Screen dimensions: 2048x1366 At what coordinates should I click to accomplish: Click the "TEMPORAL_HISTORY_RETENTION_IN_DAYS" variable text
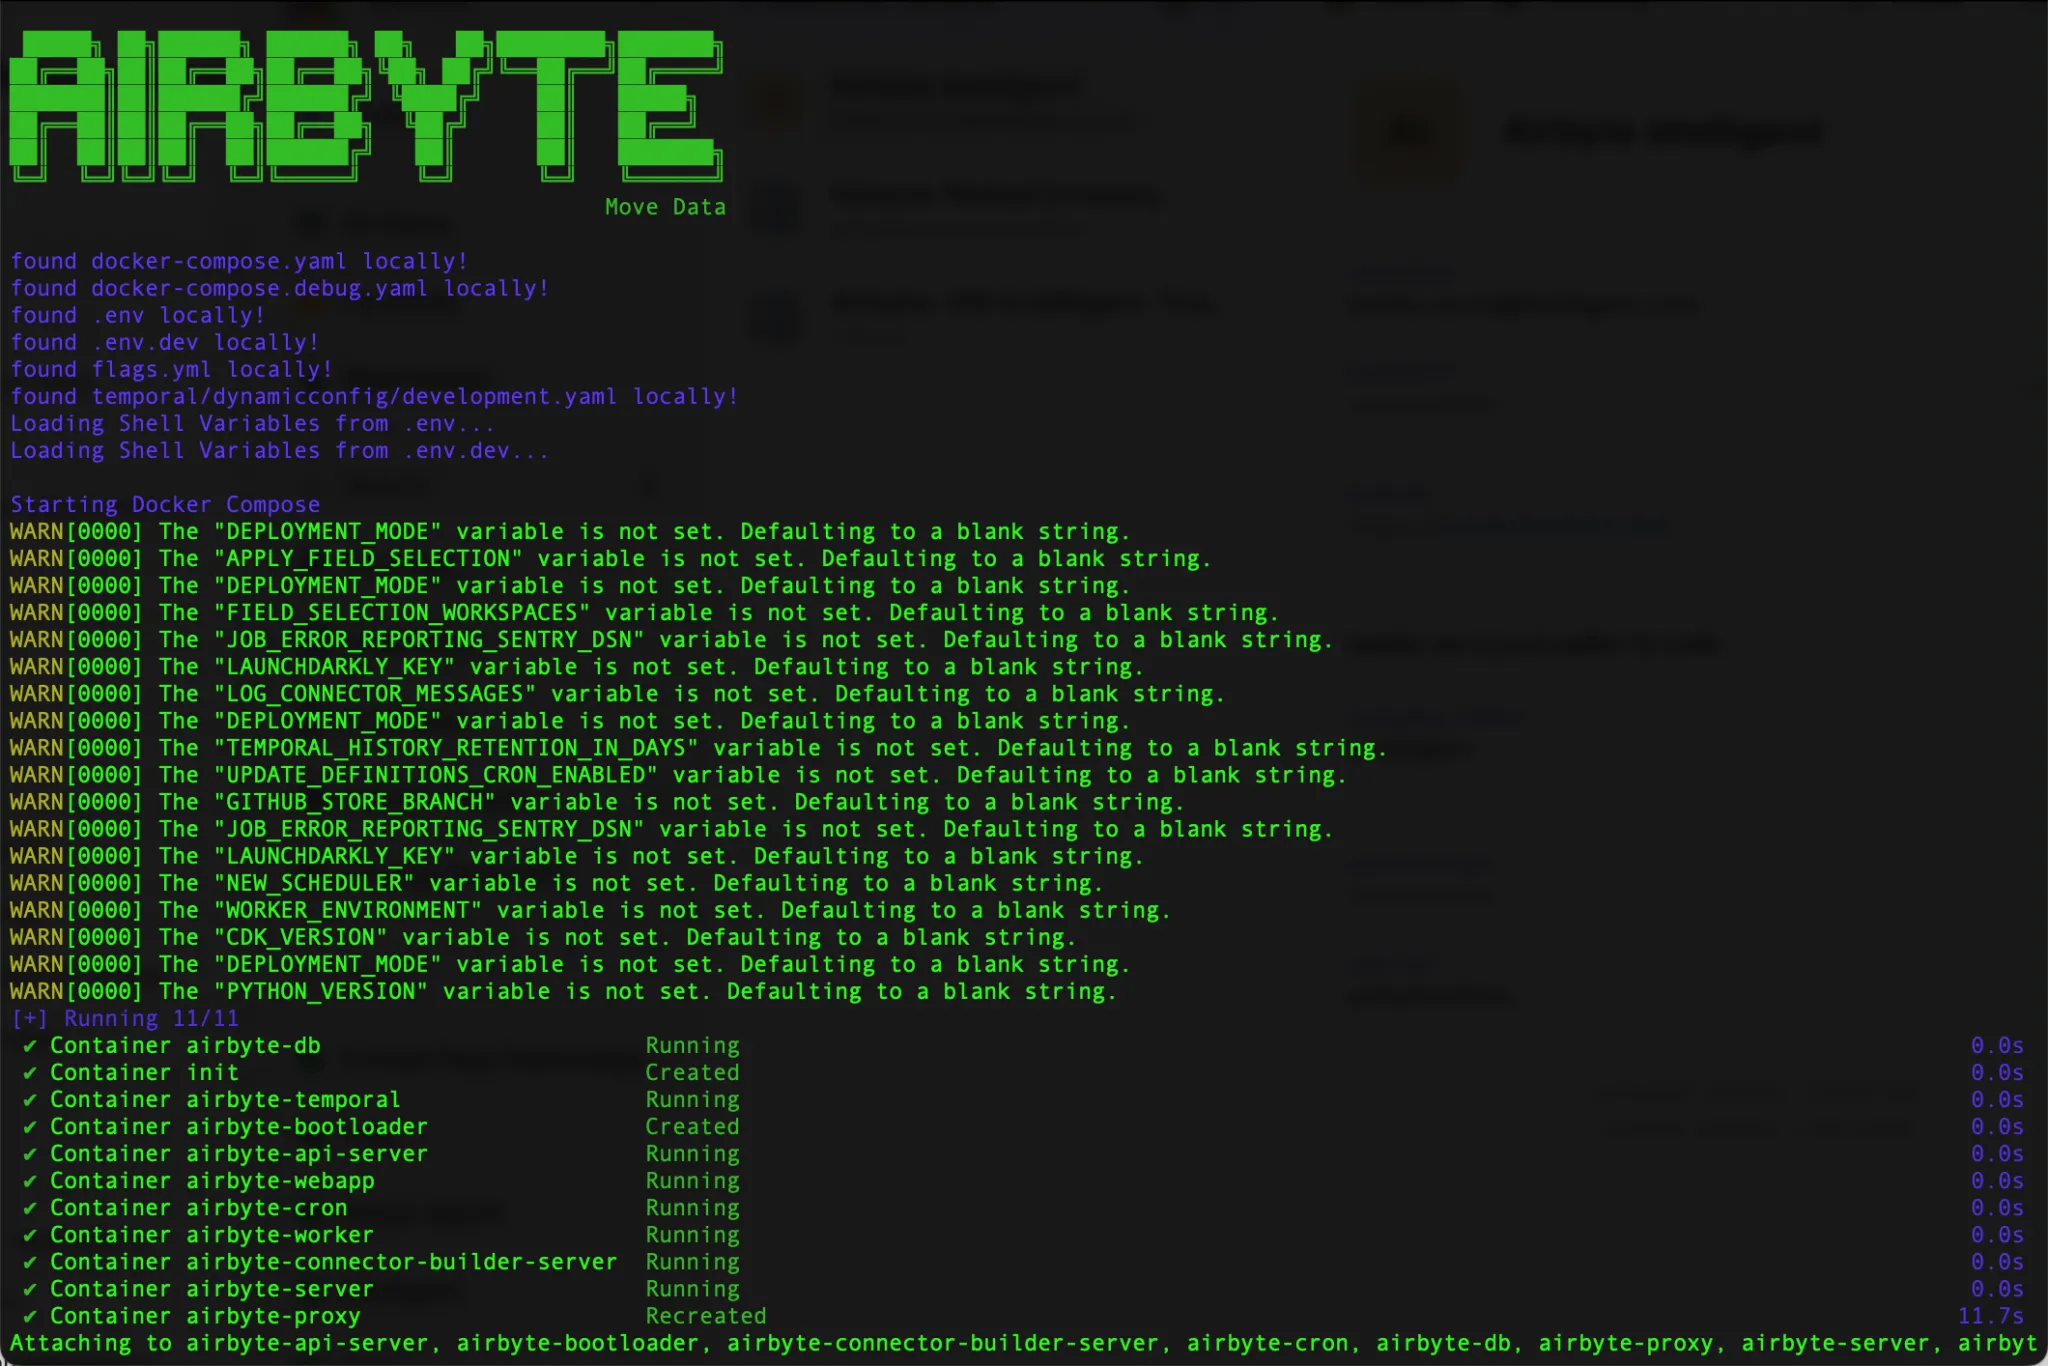click(456, 748)
